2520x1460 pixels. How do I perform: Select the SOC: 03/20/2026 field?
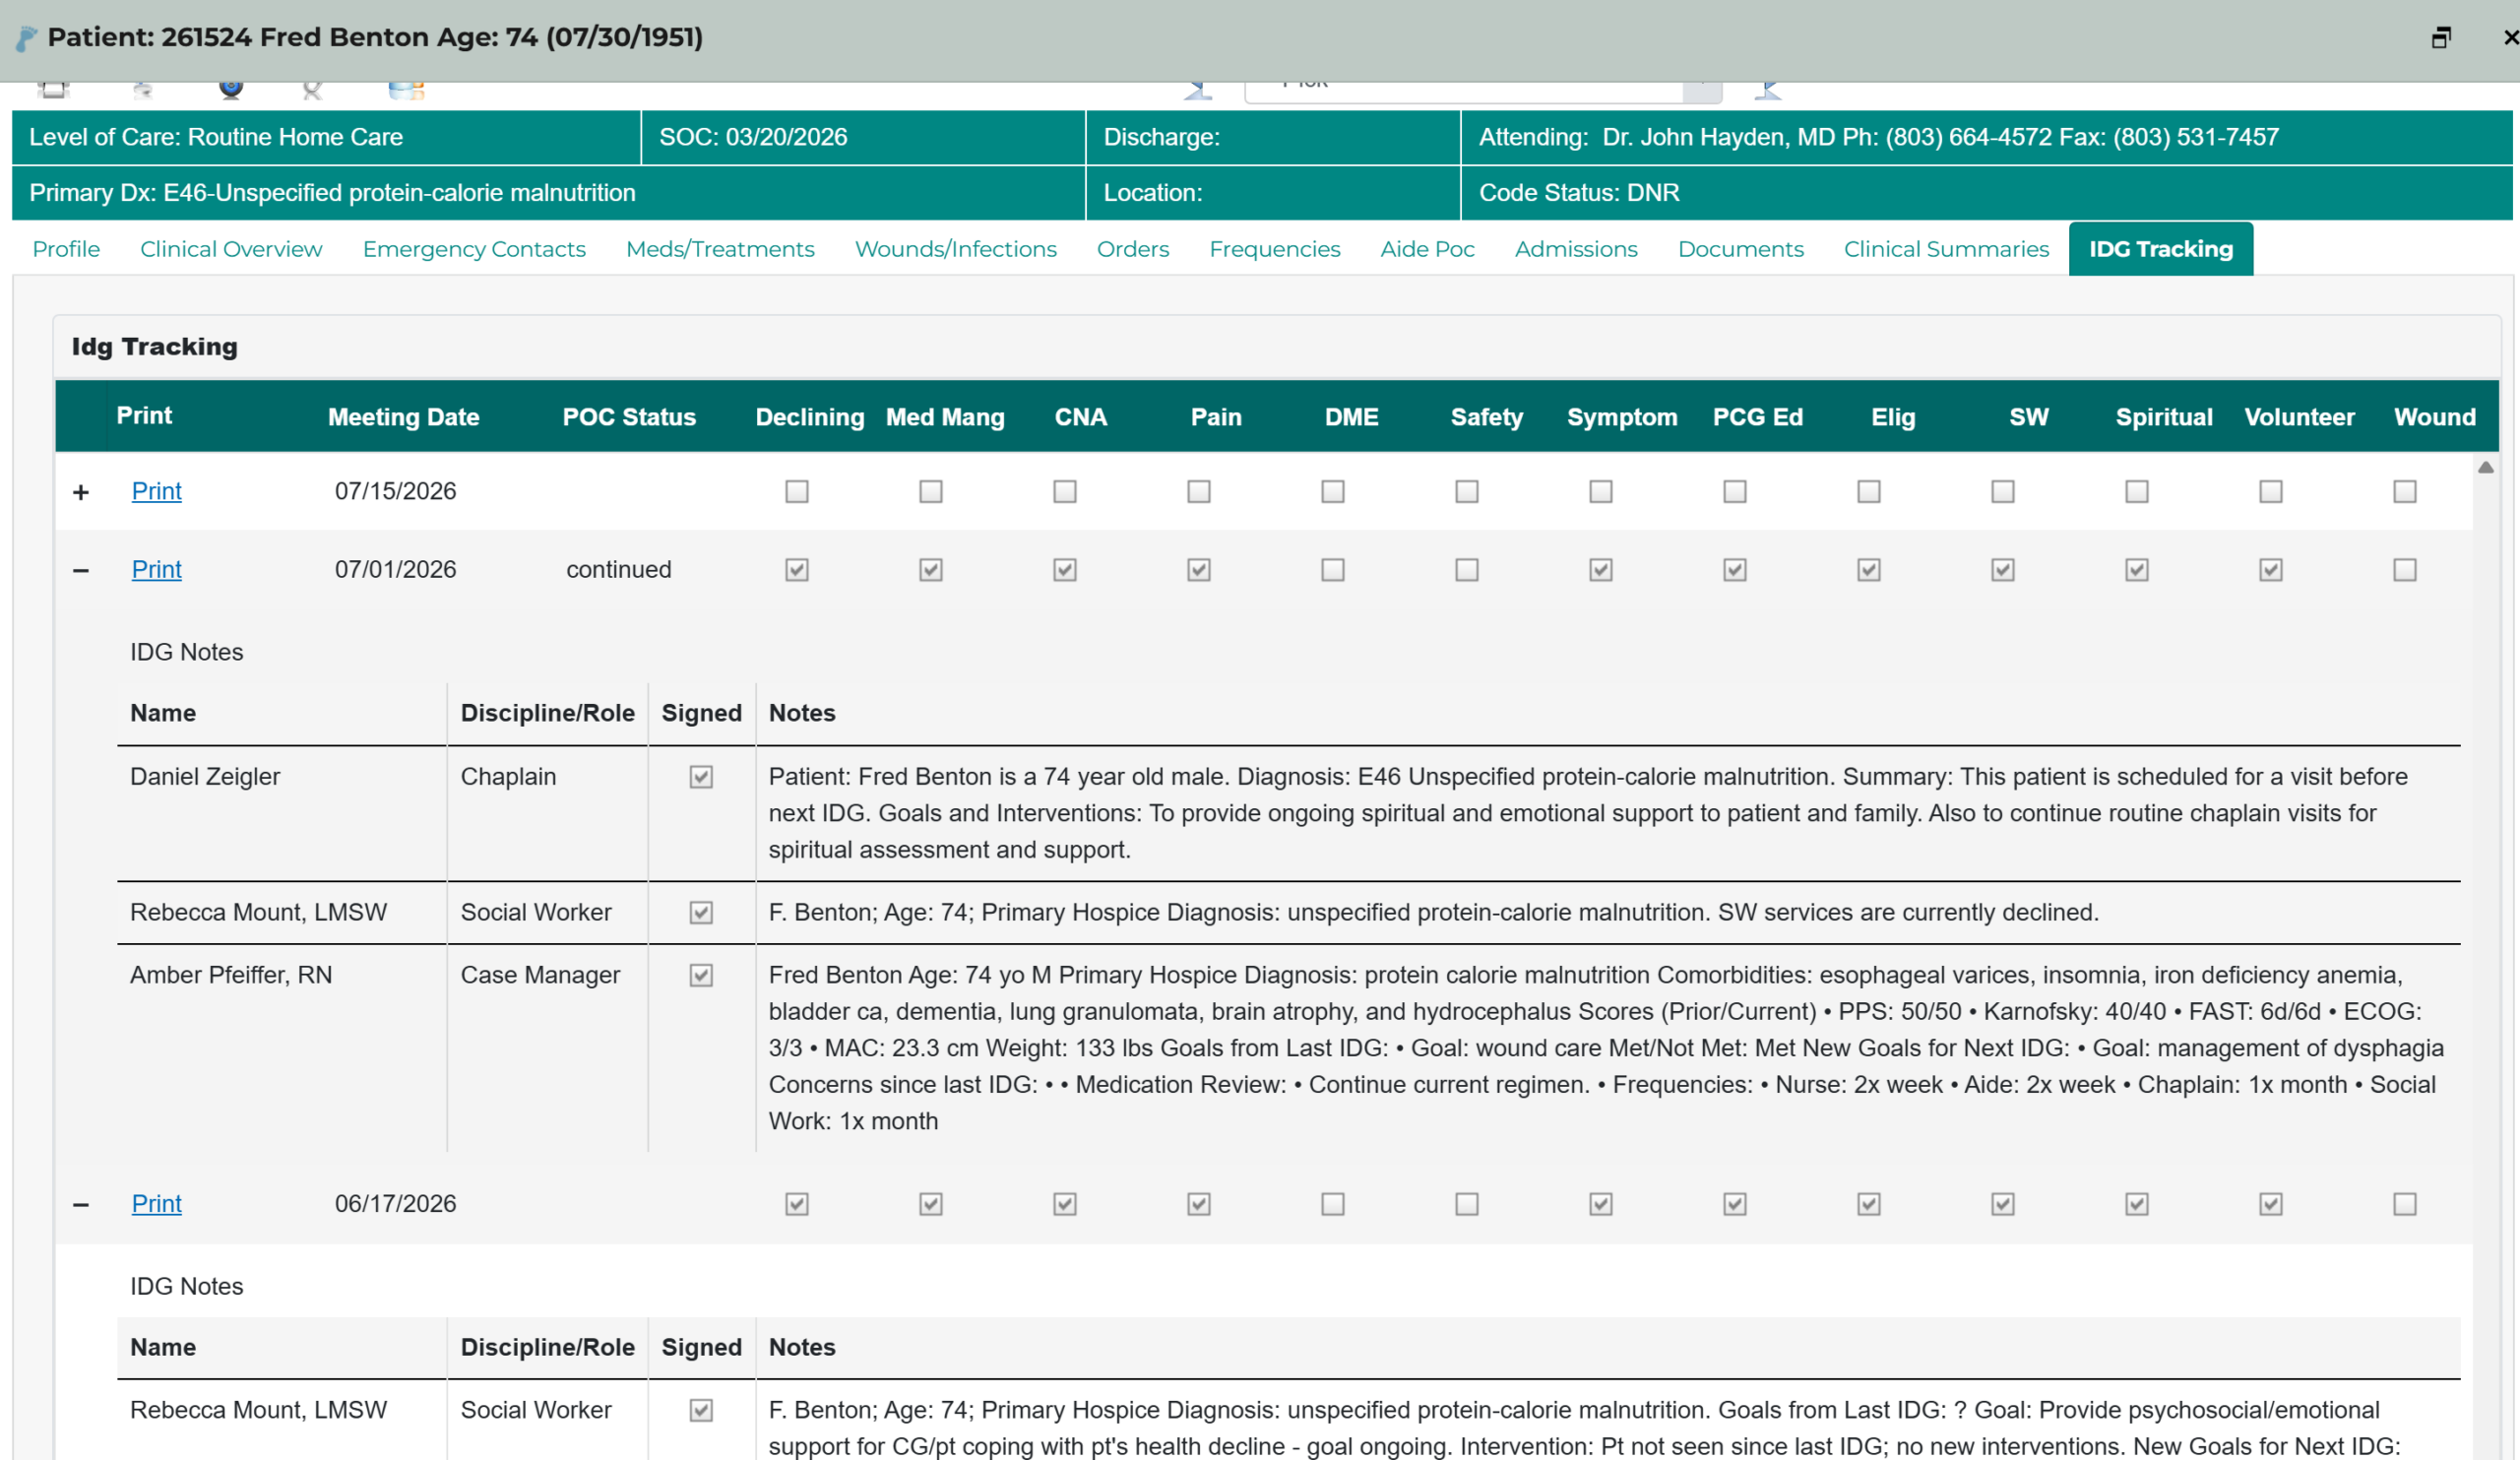click(x=863, y=137)
